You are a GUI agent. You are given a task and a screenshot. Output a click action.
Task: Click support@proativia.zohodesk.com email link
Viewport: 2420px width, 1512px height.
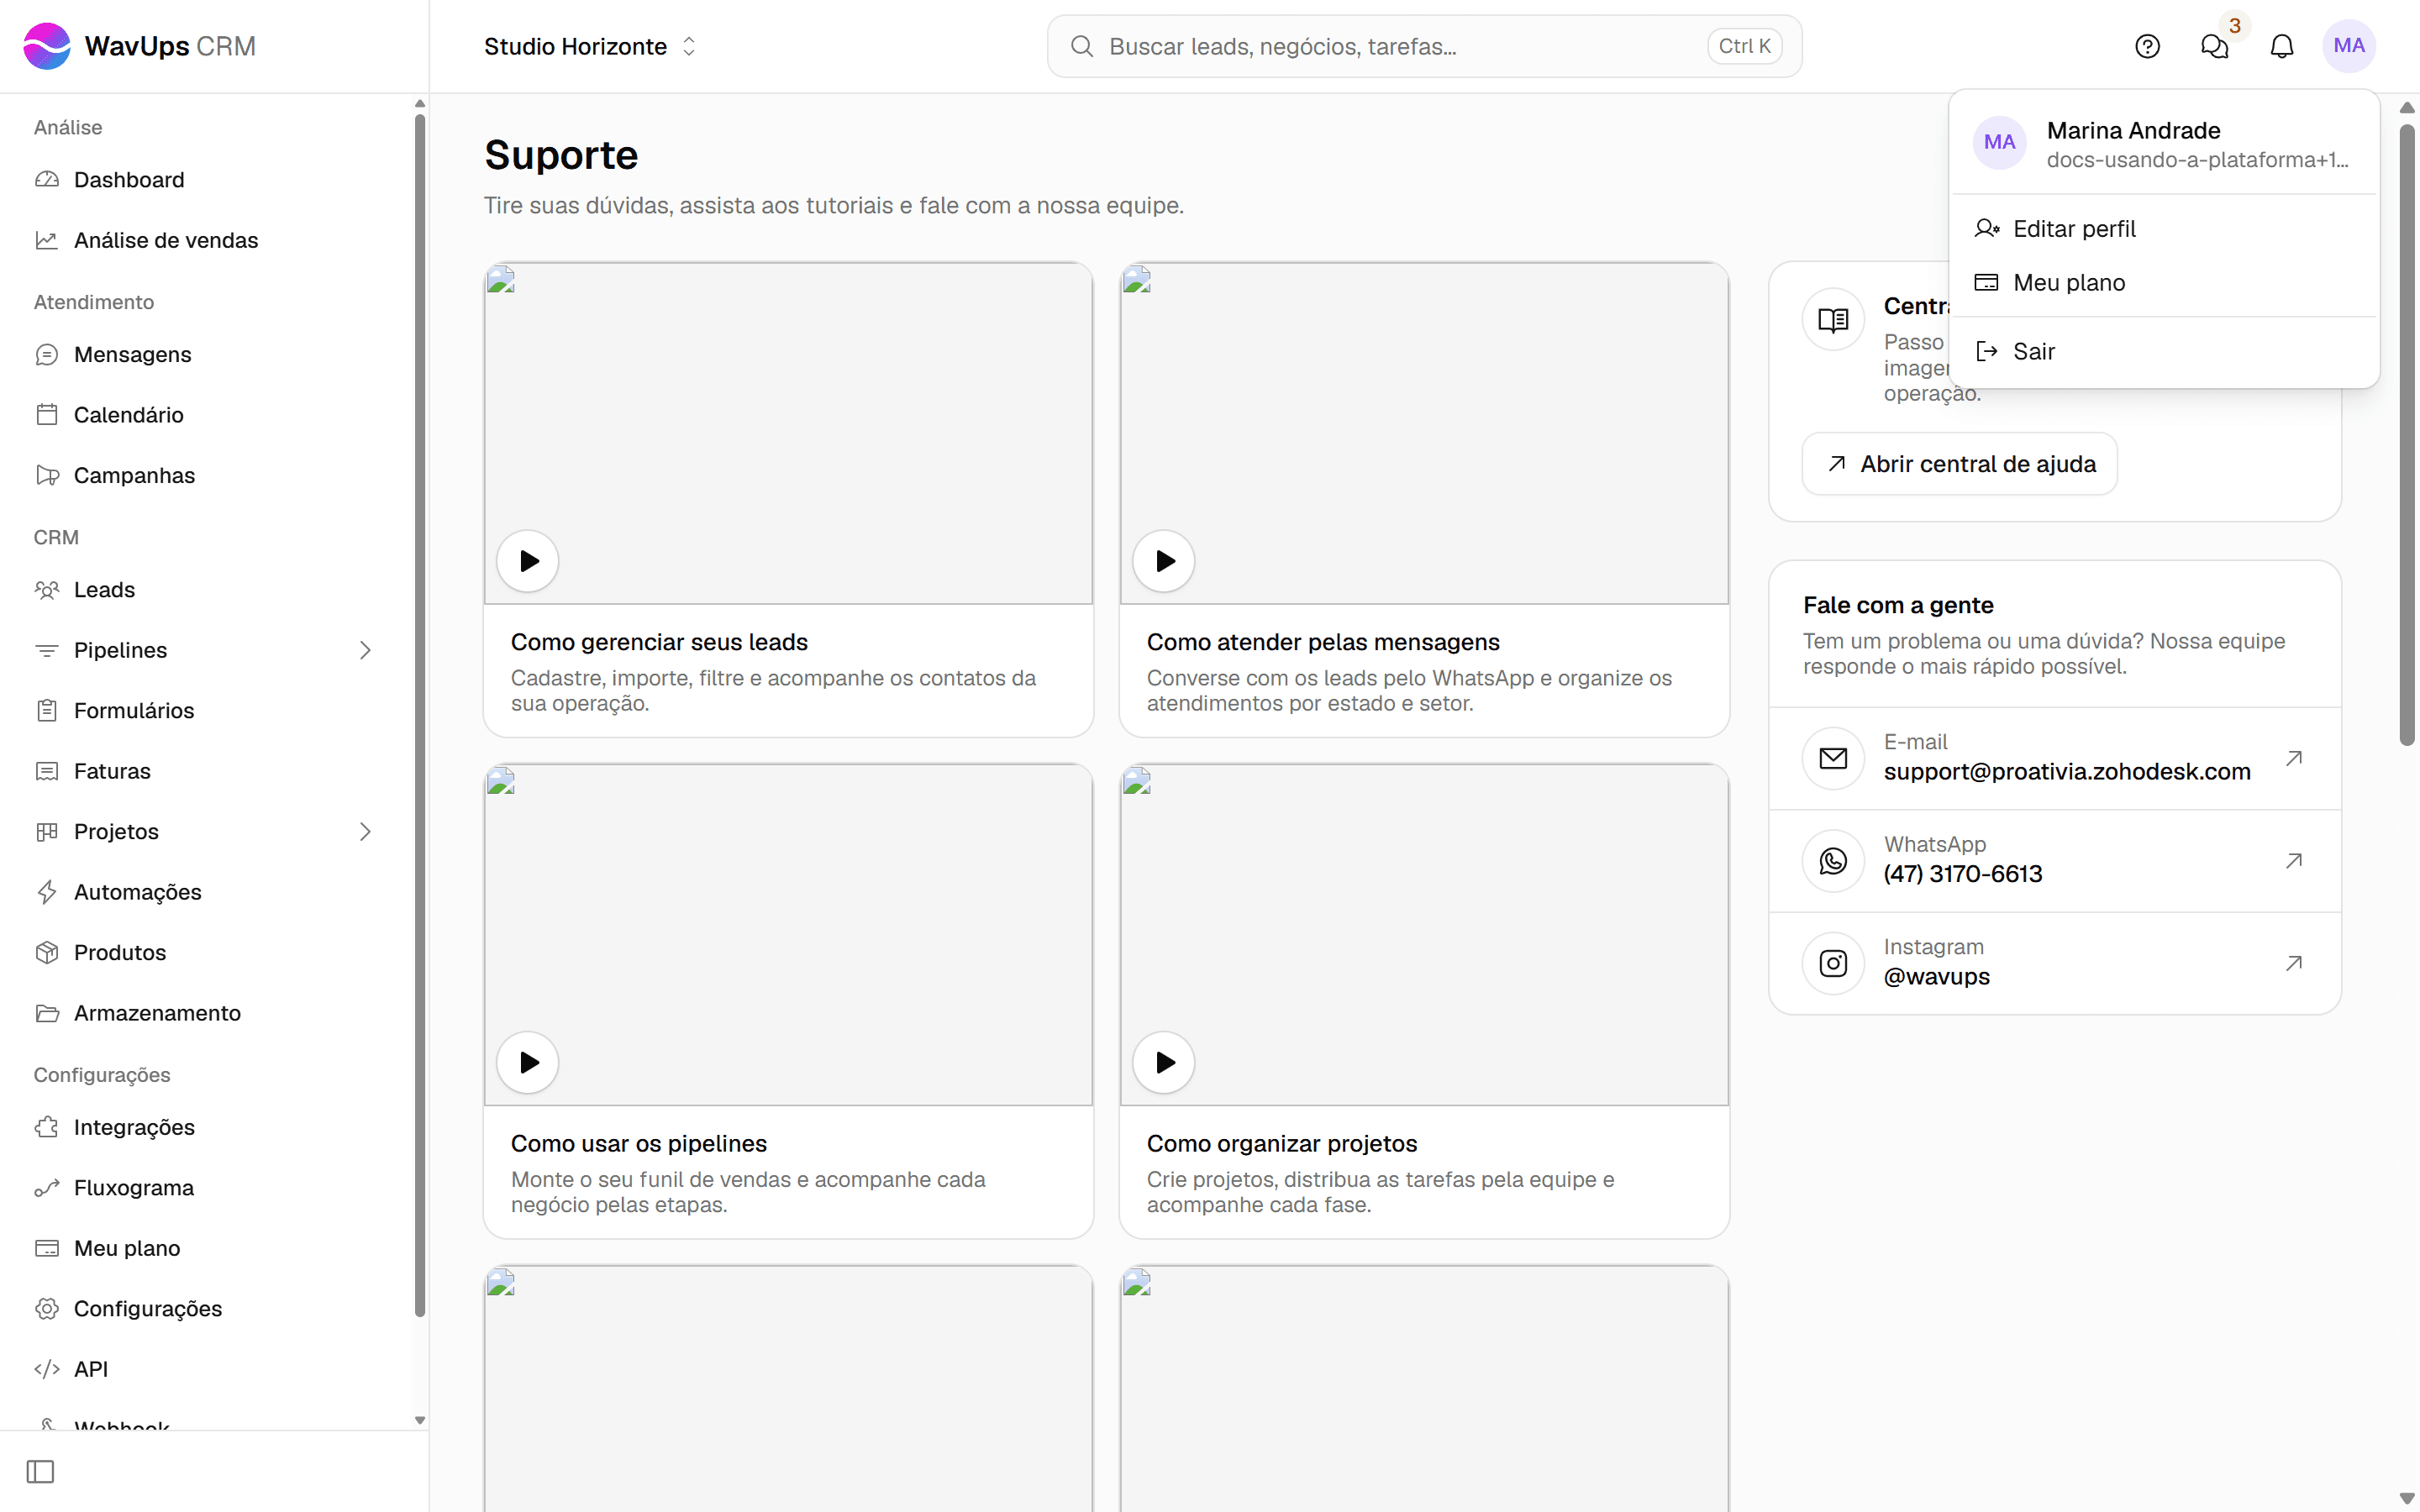(x=2067, y=772)
